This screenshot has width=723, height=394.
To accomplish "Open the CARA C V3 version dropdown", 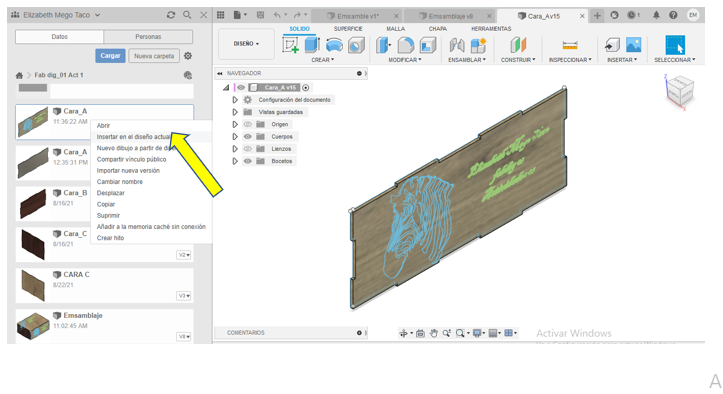I will (184, 296).
